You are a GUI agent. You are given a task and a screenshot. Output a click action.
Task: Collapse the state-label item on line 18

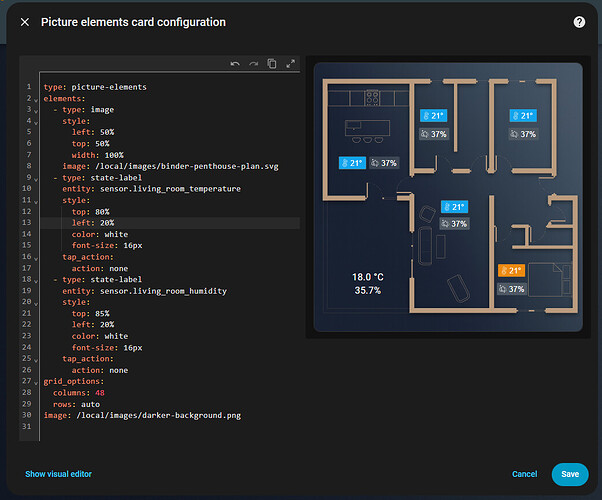click(37, 280)
